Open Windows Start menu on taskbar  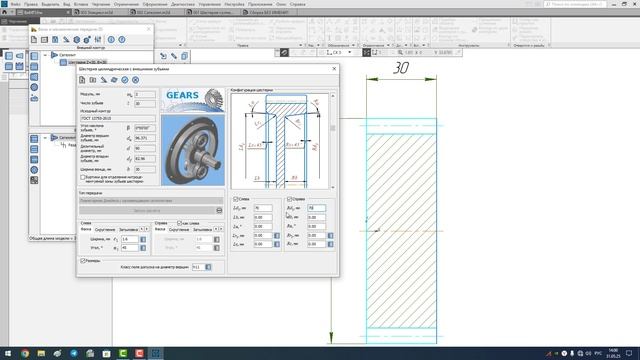tap(8, 353)
